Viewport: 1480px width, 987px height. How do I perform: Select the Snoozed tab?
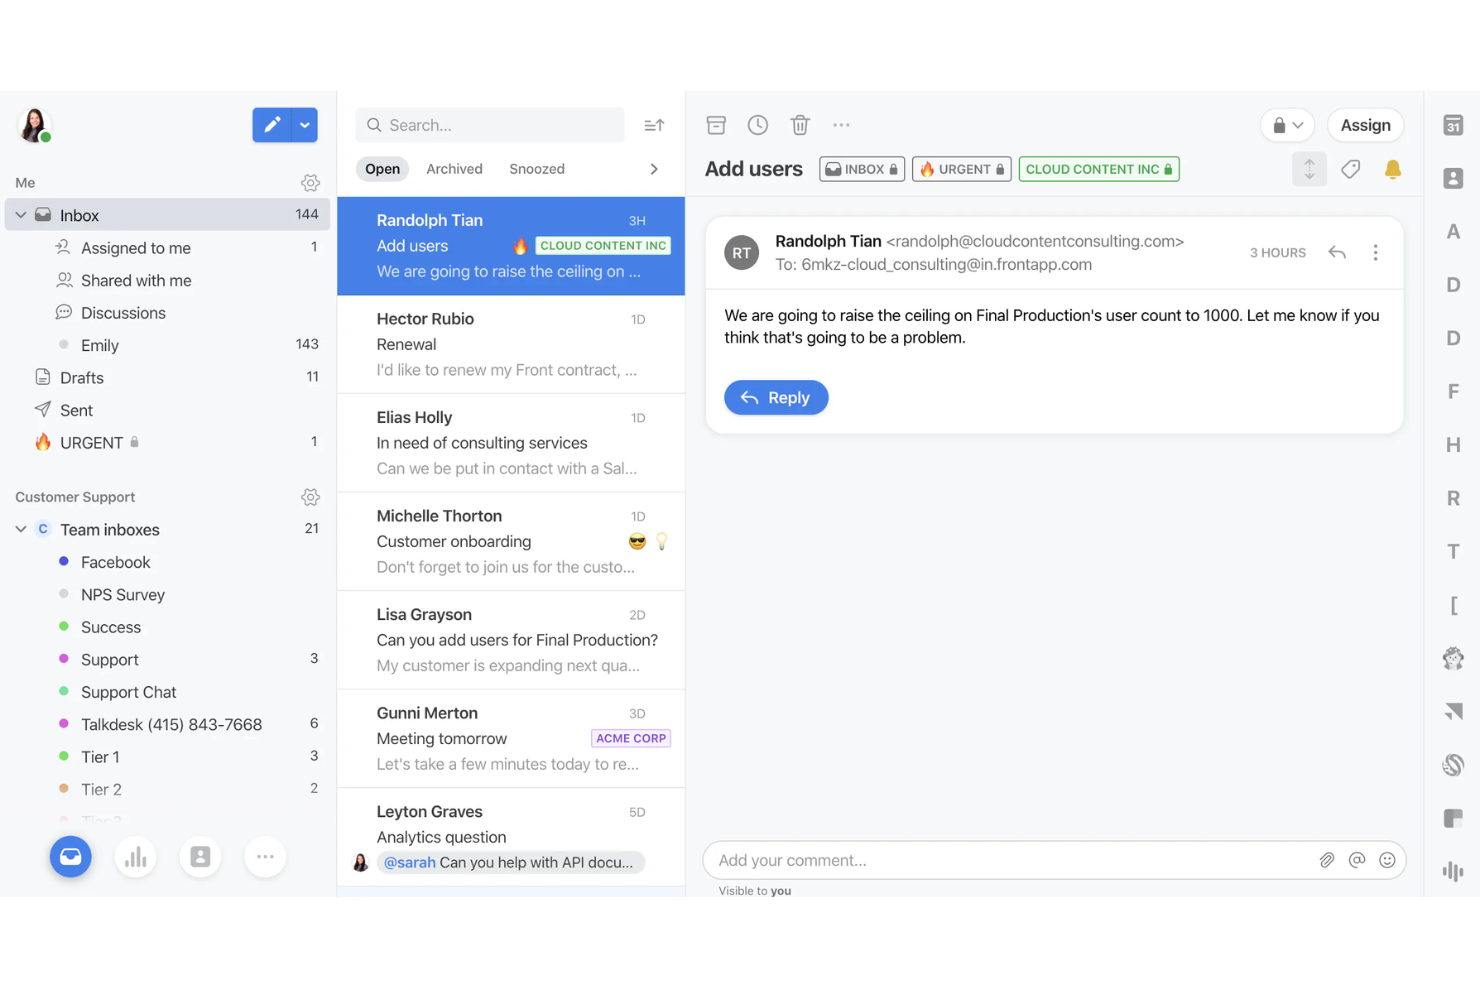click(x=537, y=168)
